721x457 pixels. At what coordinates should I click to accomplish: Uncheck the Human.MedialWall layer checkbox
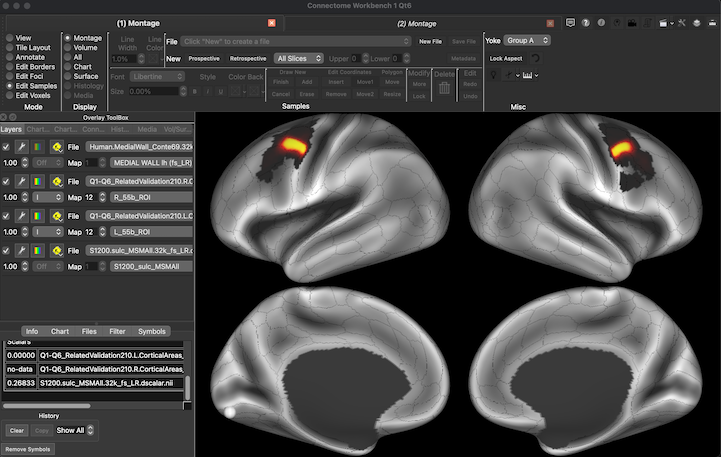click(x=6, y=146)
